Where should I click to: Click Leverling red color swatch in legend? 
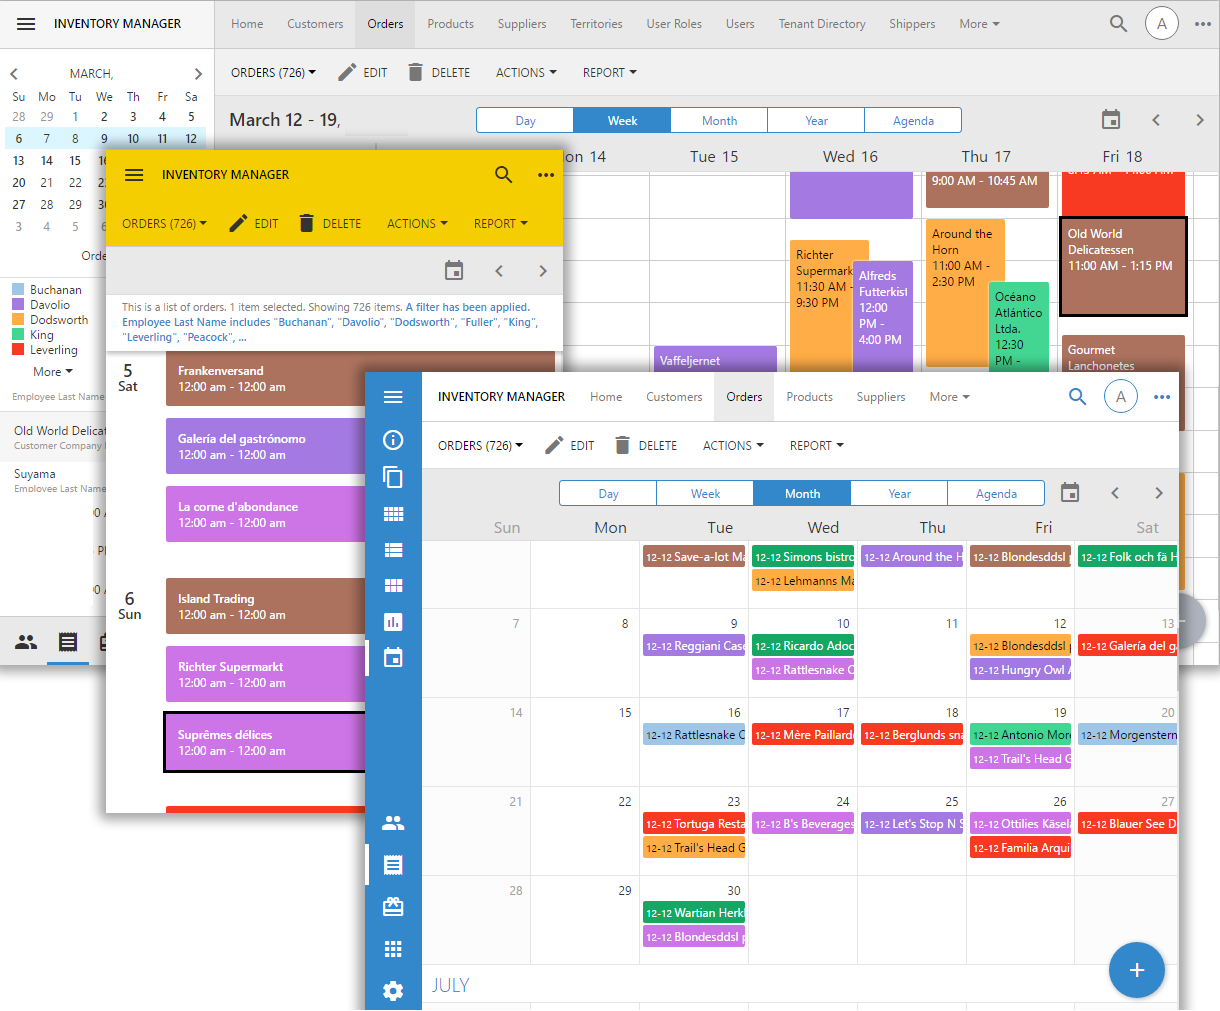tap(18, 350)
